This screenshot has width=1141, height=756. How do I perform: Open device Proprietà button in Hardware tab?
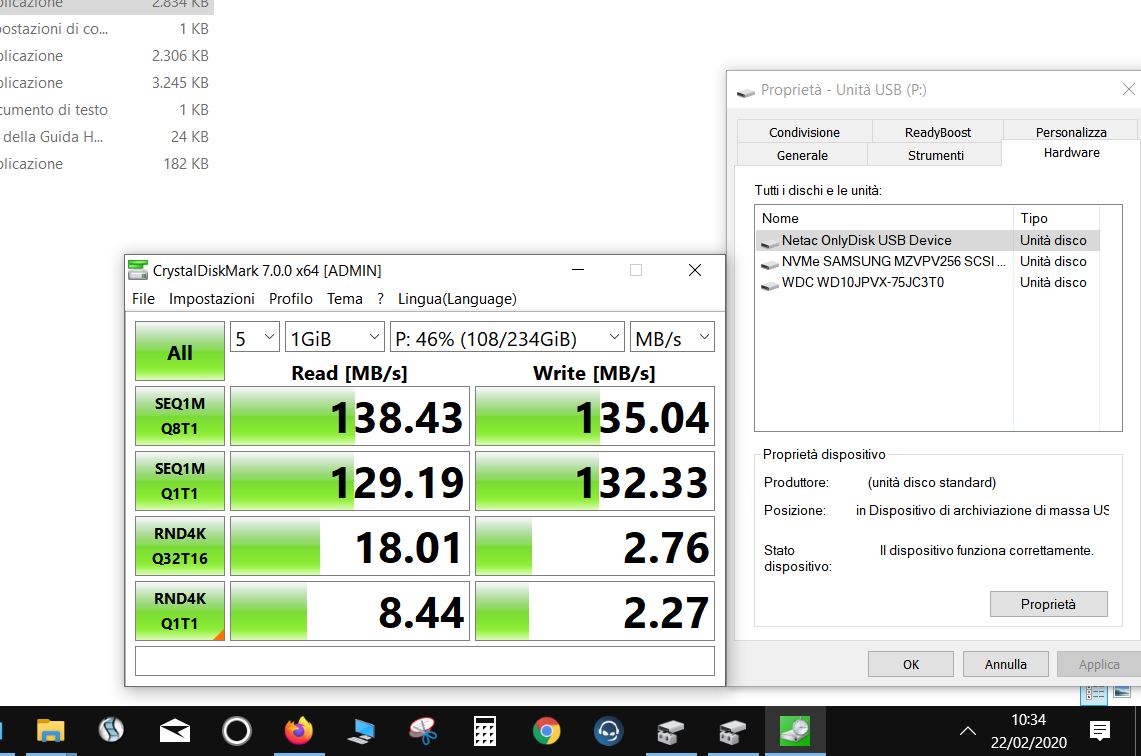coord(1049,604)
